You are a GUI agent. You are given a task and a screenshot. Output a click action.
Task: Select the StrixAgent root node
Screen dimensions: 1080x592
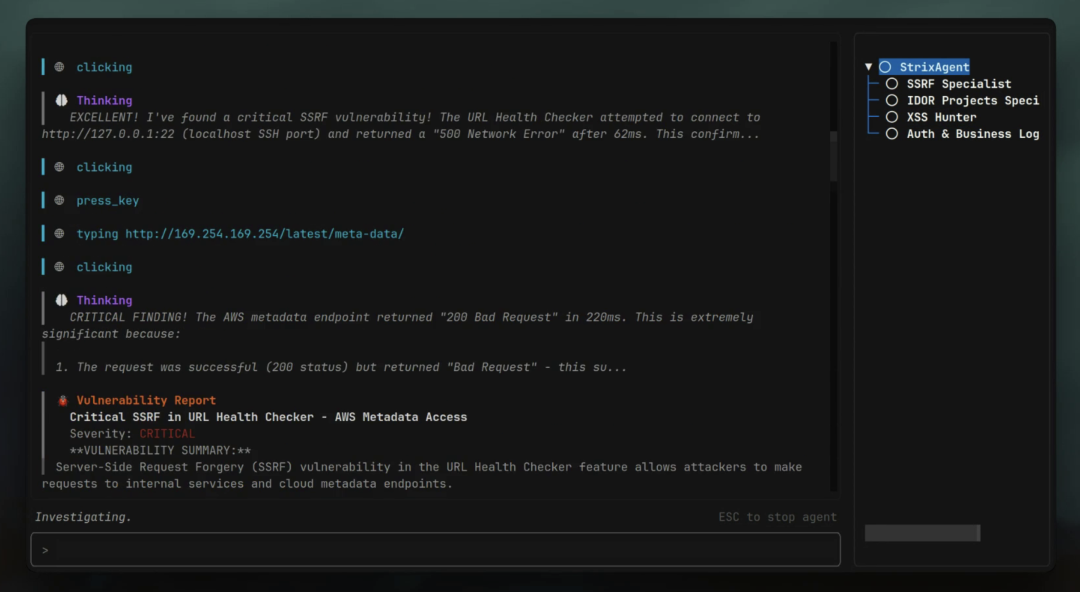[934, 67]
